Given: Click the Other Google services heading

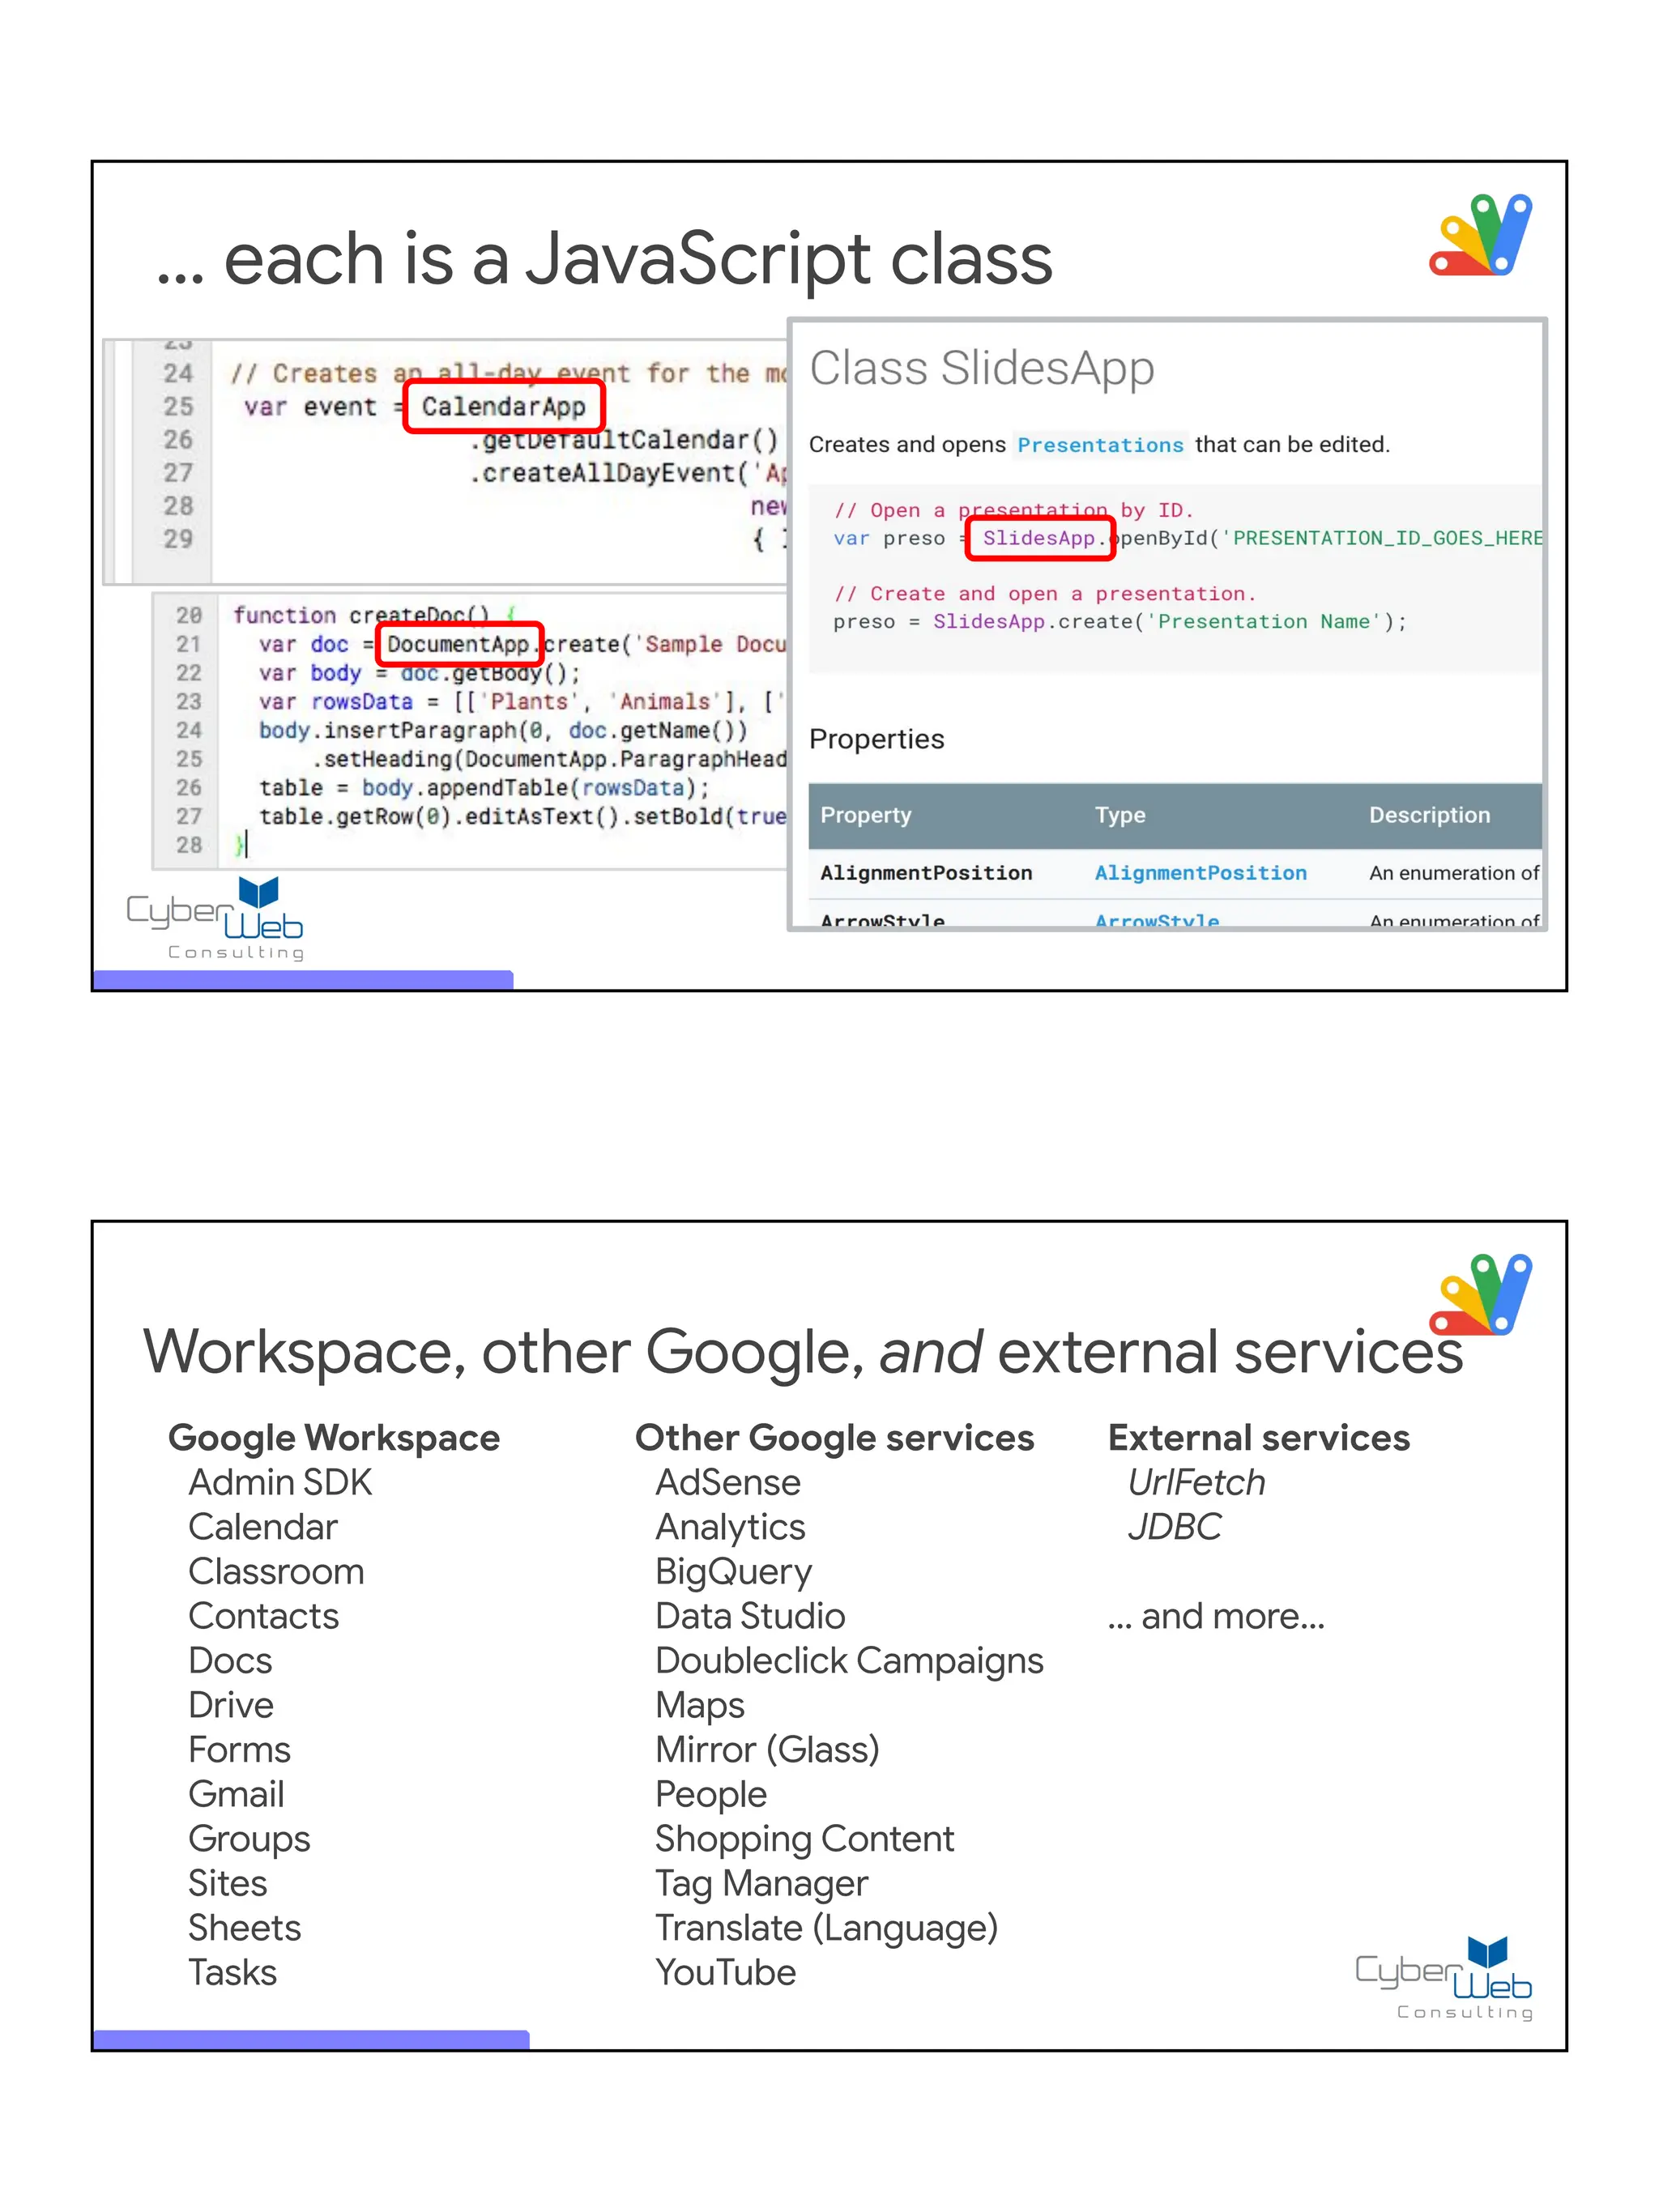Looking at the screenshot, I should pyautogui.click(x=835, y=1437).
